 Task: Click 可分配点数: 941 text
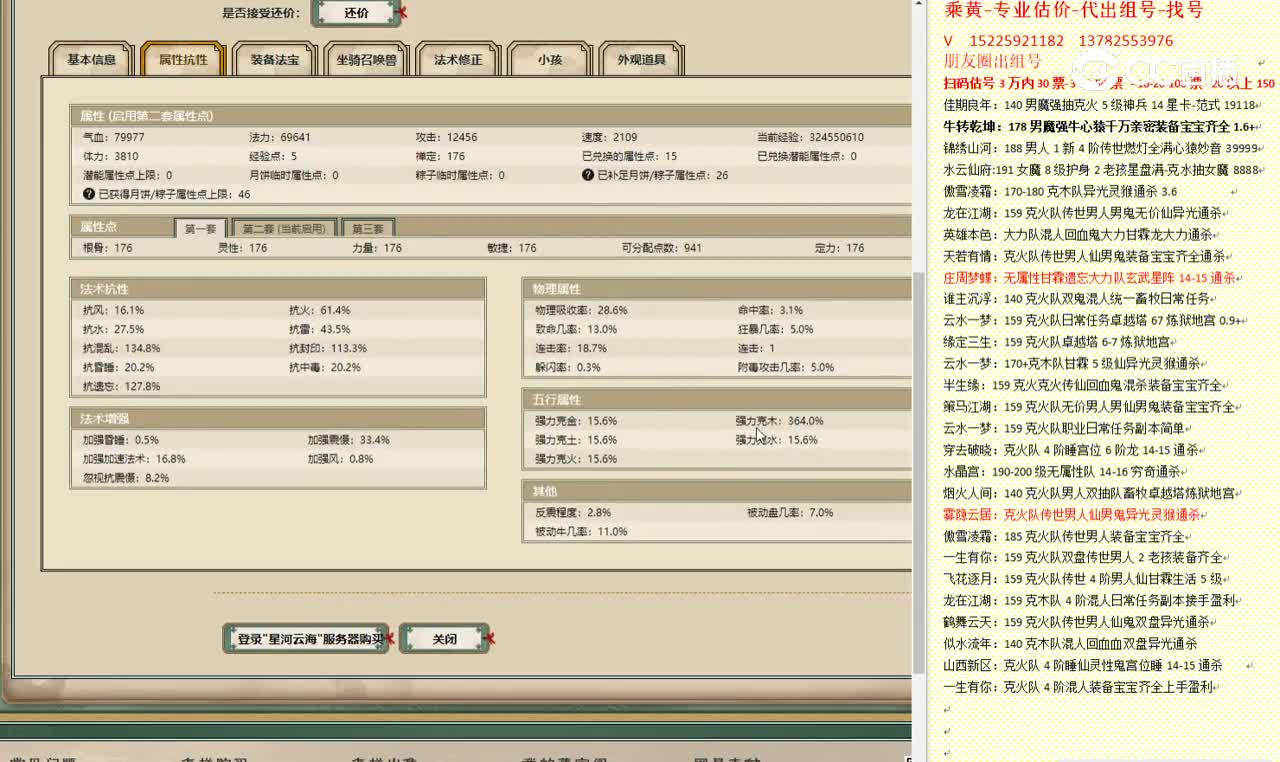(661, 248)
